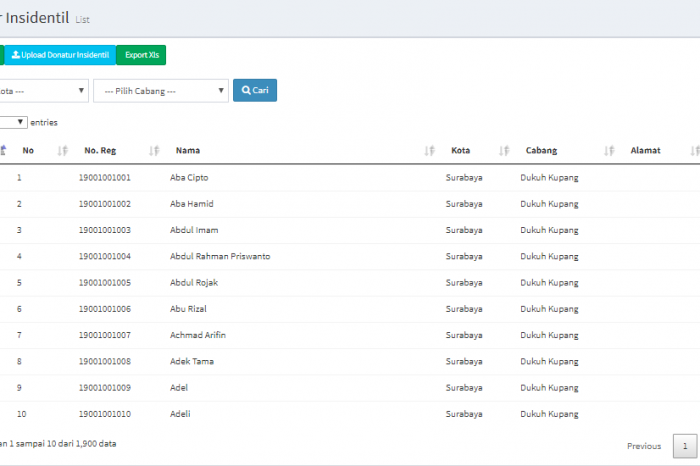Click the No column header
Image resolution: width=700 pixels, height=466 pixels.
[28, 150]
